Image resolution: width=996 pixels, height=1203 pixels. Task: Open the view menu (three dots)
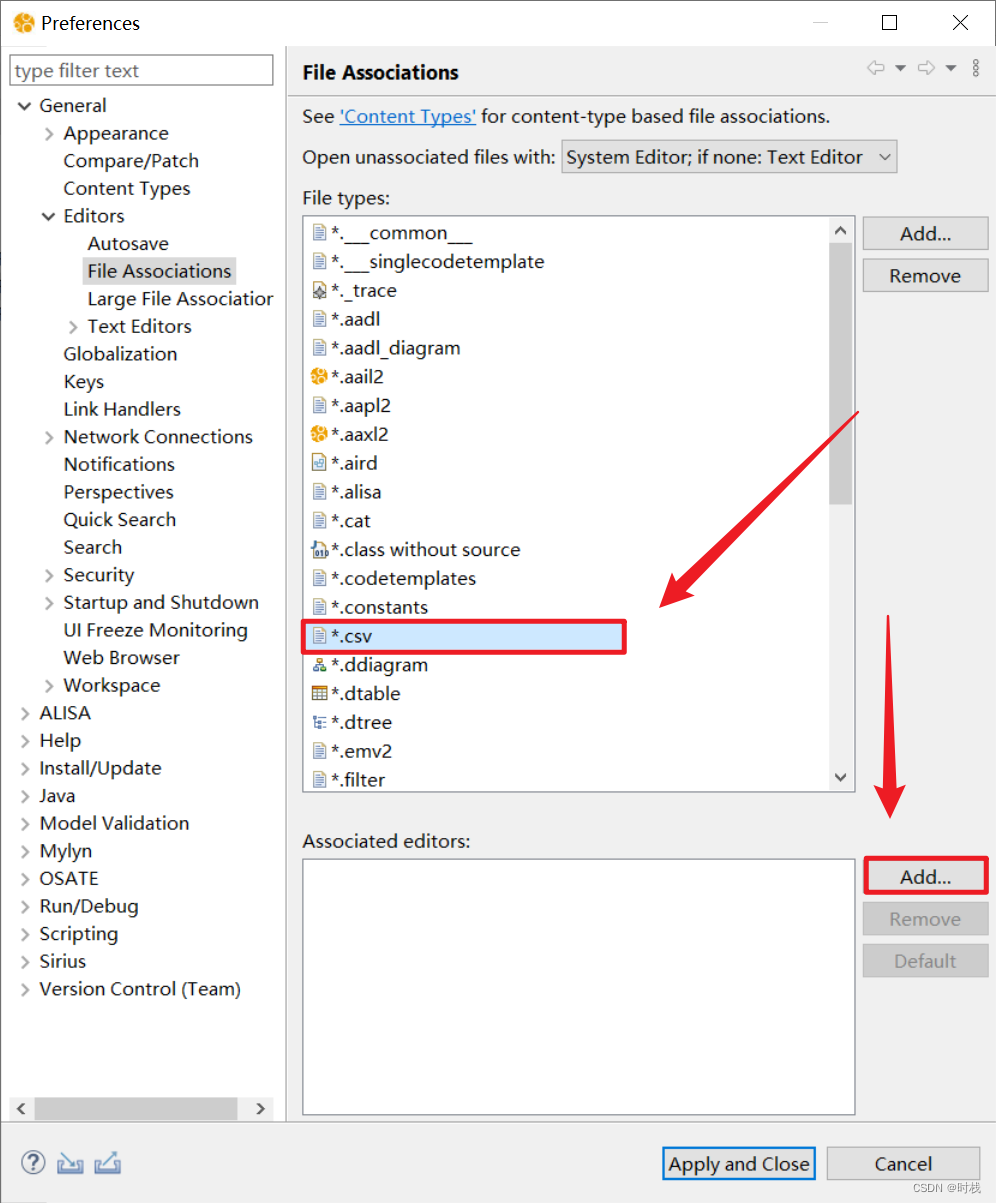(x=976, y=68)
